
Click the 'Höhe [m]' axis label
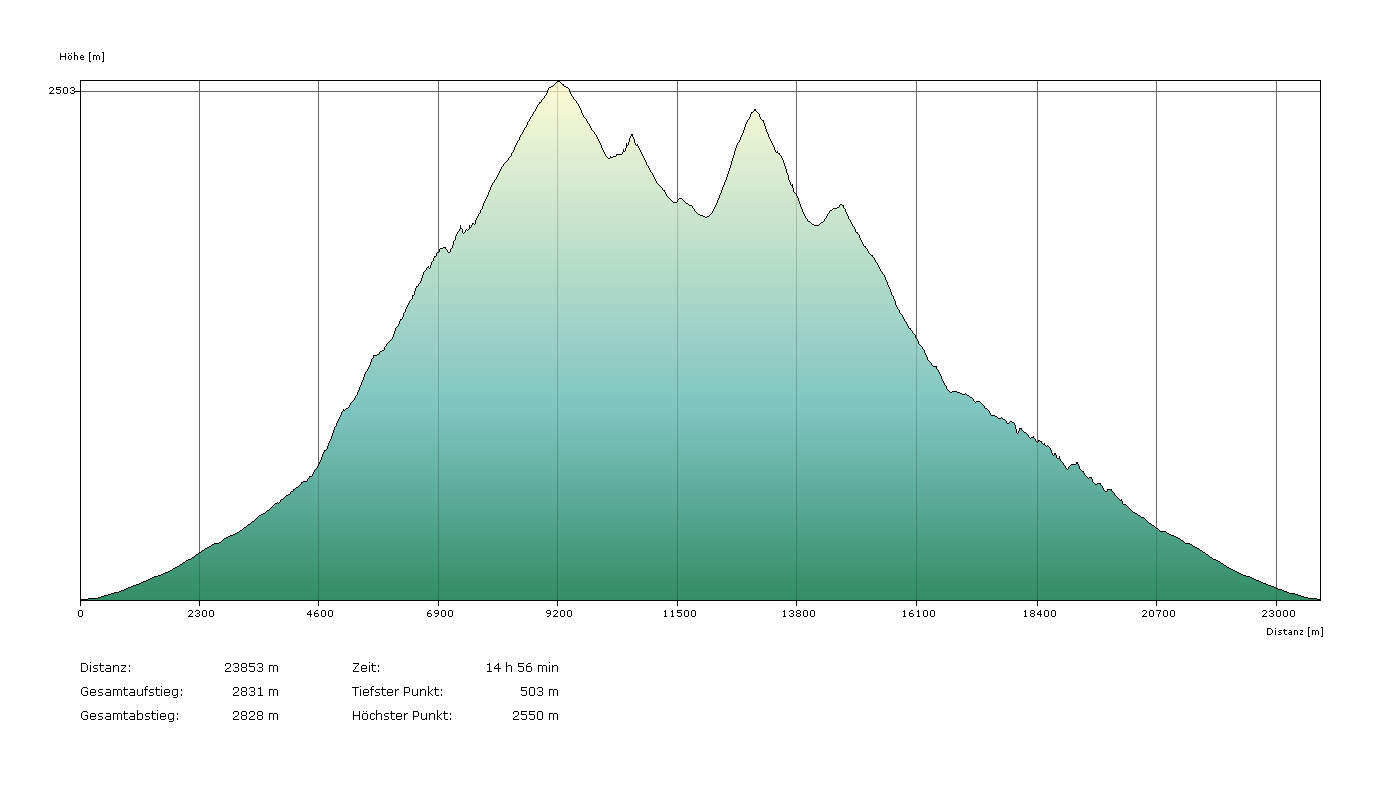tap(82, 57)
